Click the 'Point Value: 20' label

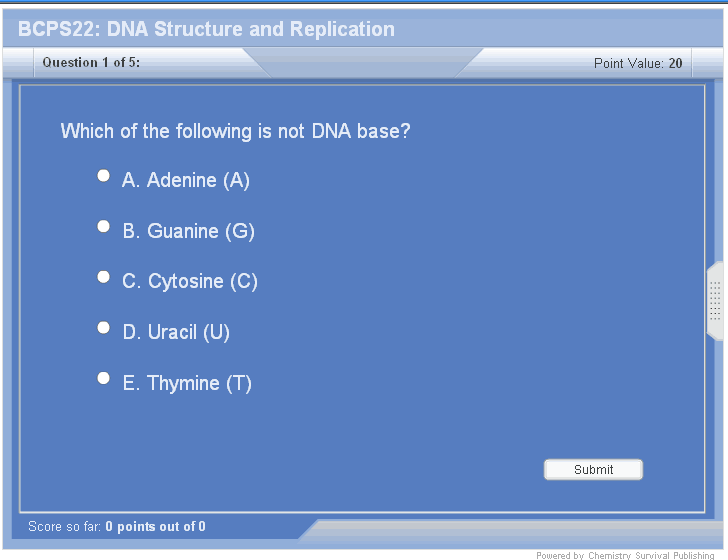pos(638,63)
